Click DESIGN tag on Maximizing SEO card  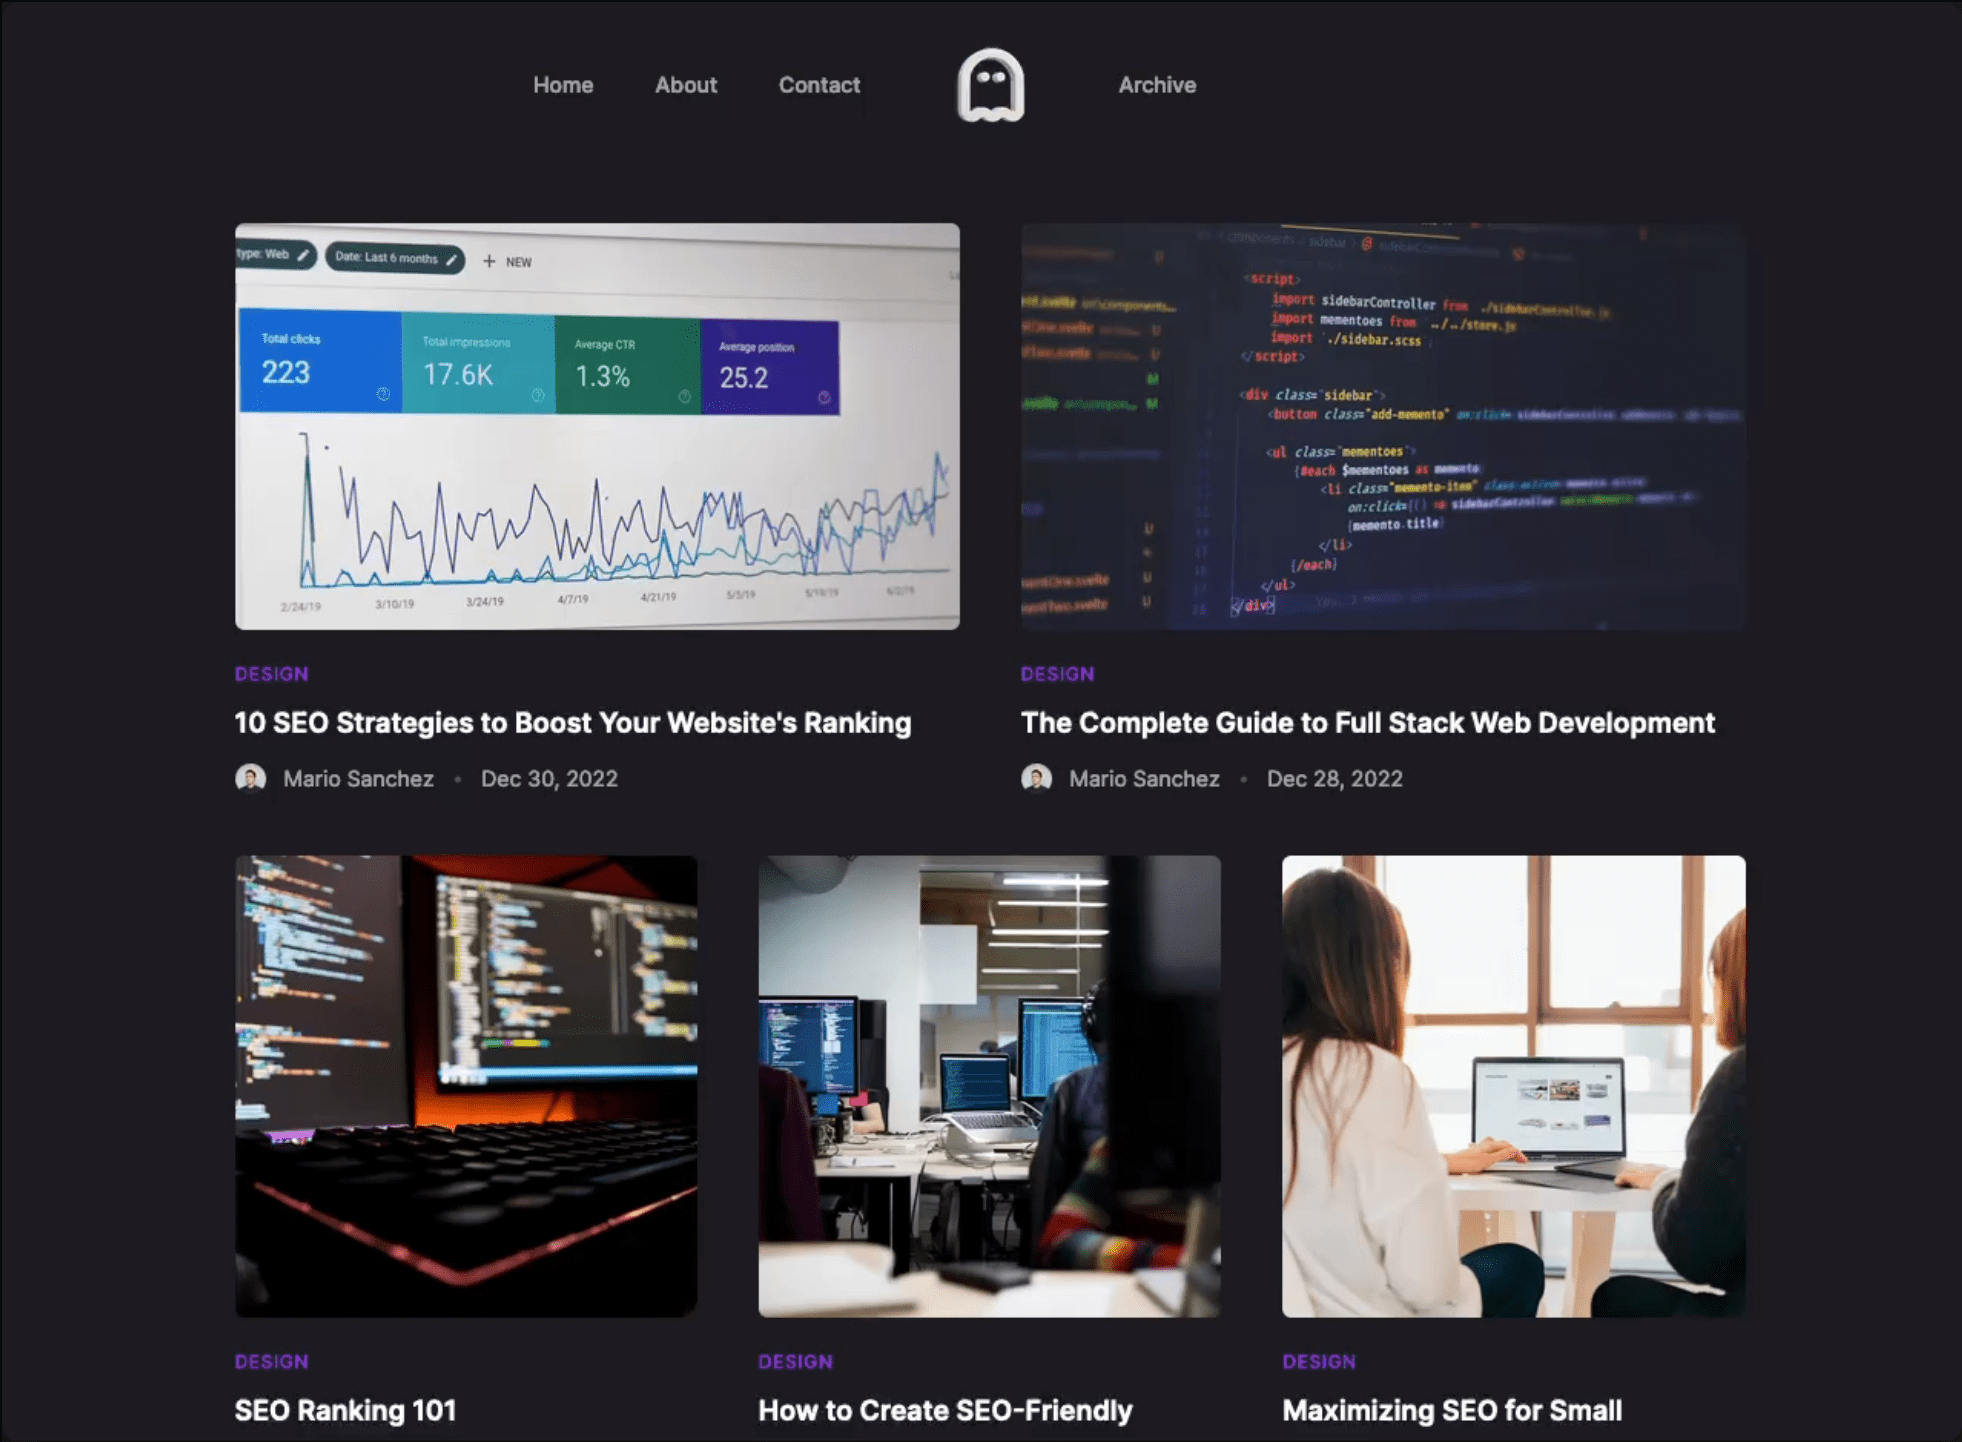1318,1361
